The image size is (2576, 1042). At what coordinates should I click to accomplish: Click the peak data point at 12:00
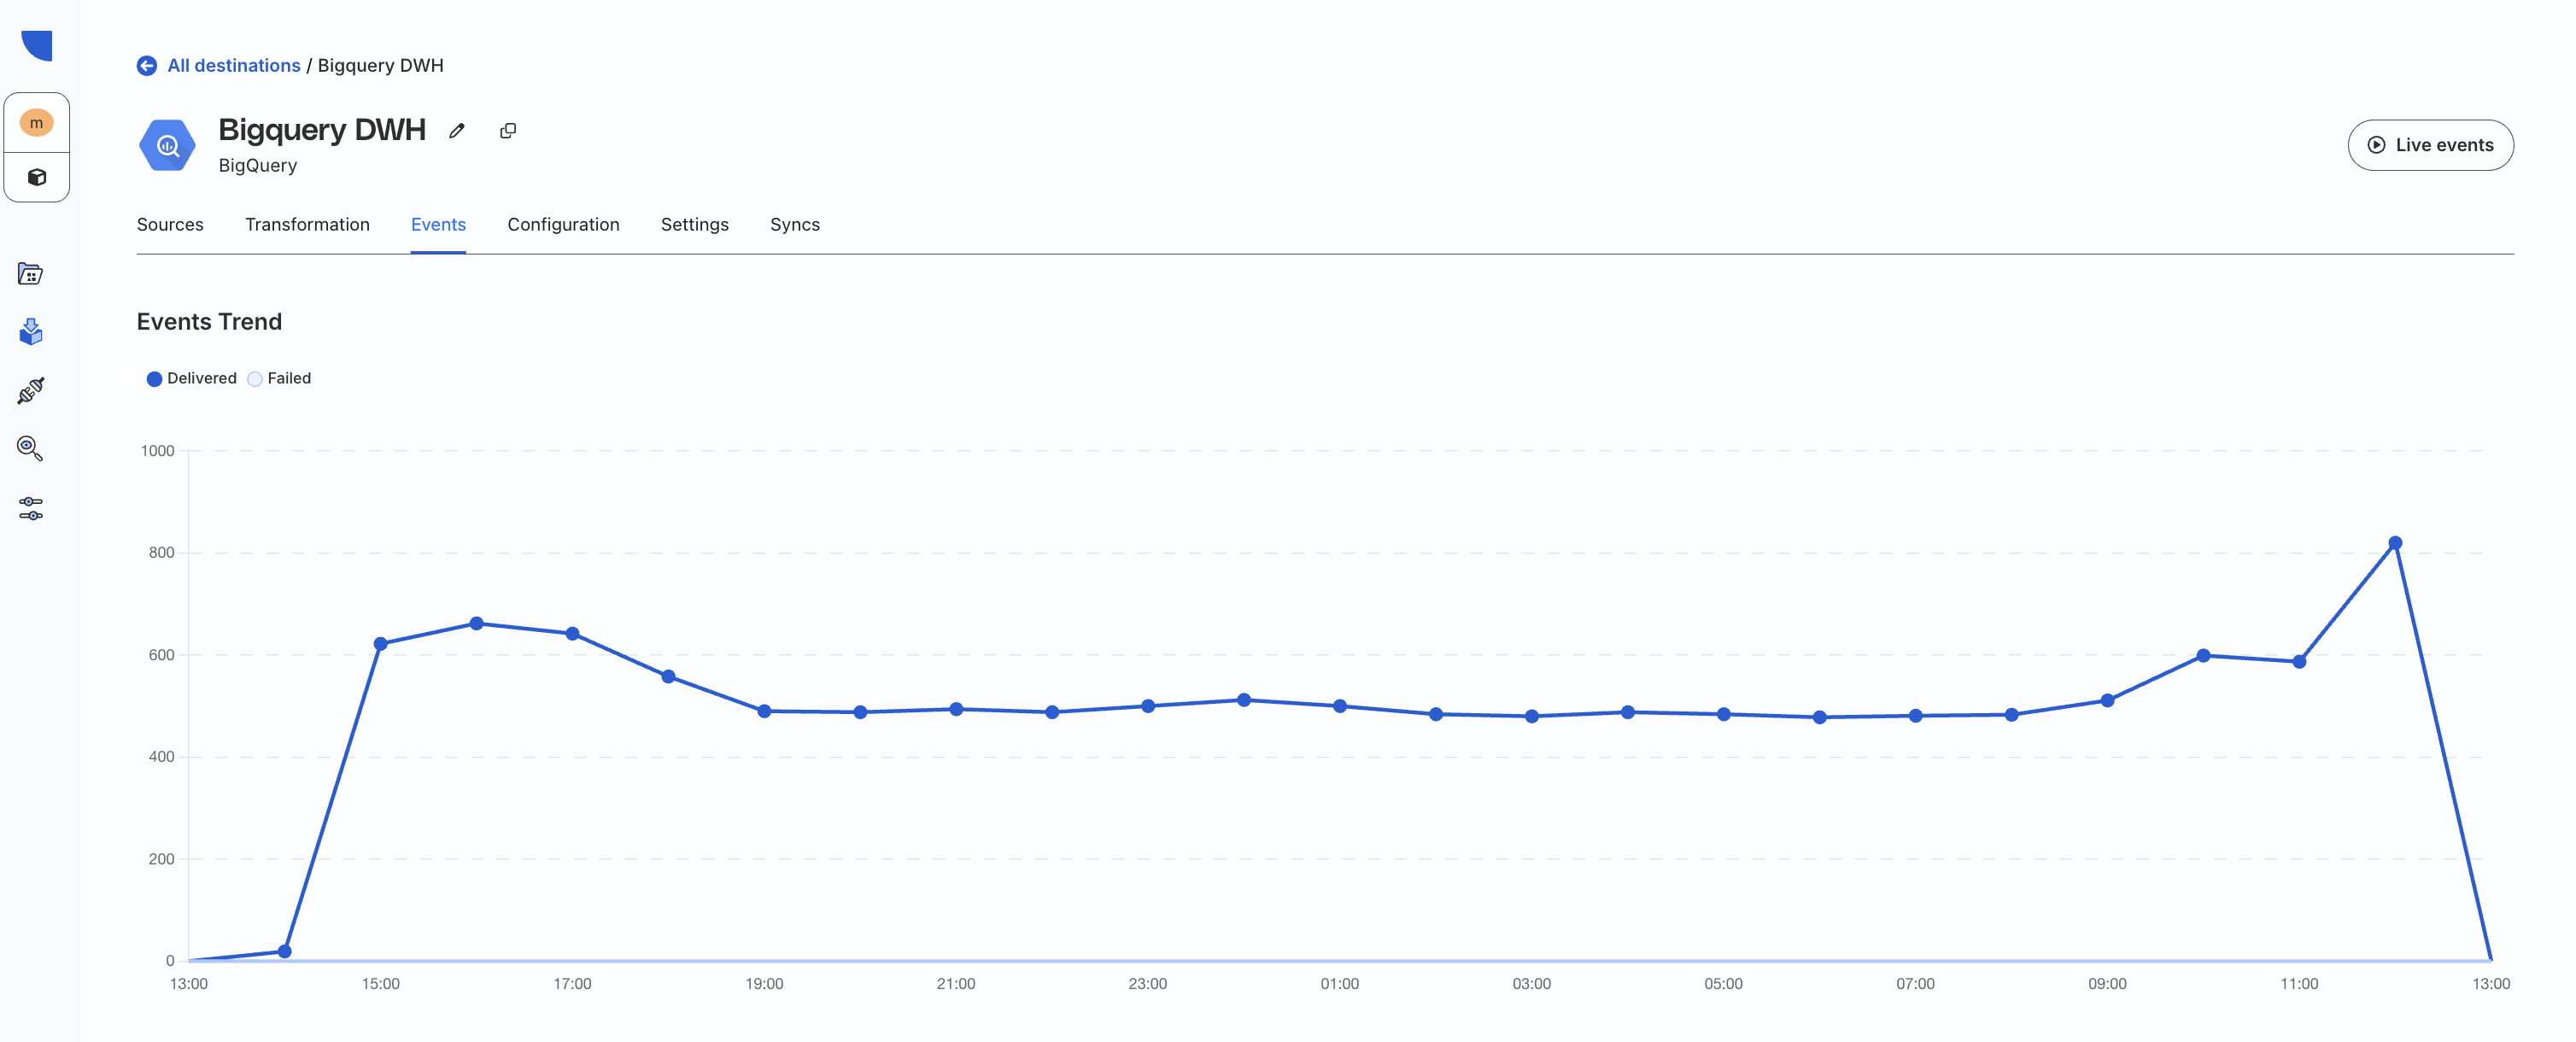point(2395,544)
